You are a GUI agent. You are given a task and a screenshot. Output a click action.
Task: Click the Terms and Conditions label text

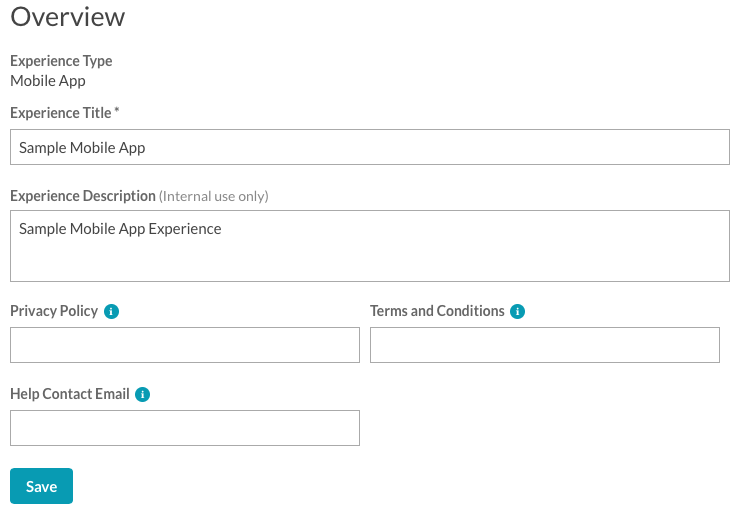(x=437, y=311)
